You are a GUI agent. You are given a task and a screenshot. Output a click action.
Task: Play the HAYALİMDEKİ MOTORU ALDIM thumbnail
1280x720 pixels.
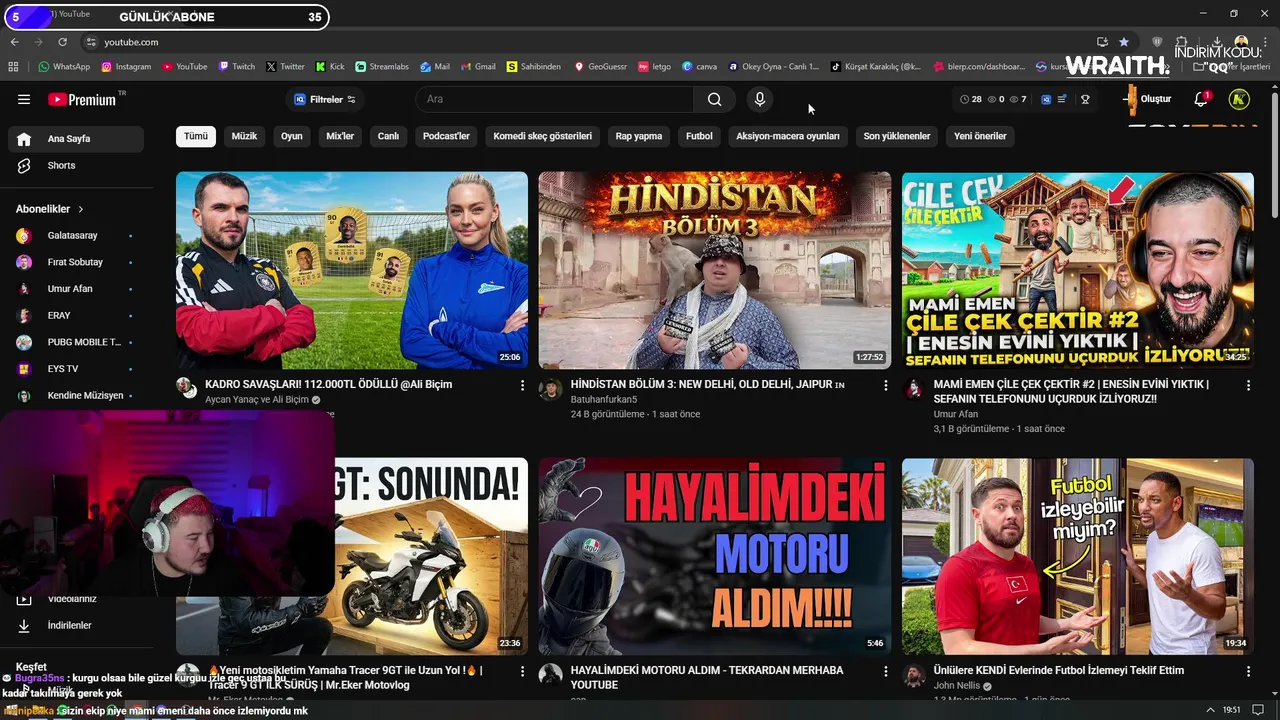[714, 556]
